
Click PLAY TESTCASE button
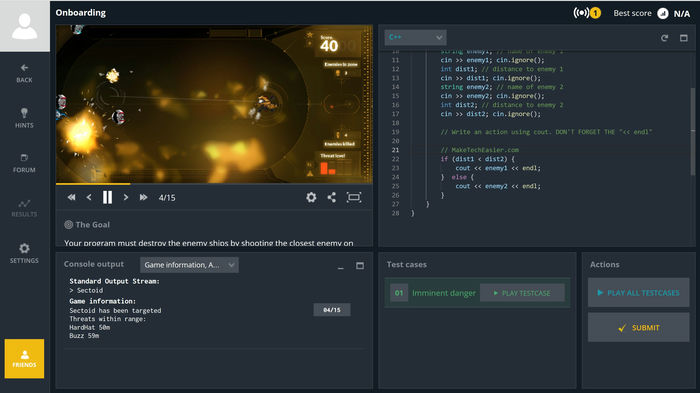pos(522,293)
